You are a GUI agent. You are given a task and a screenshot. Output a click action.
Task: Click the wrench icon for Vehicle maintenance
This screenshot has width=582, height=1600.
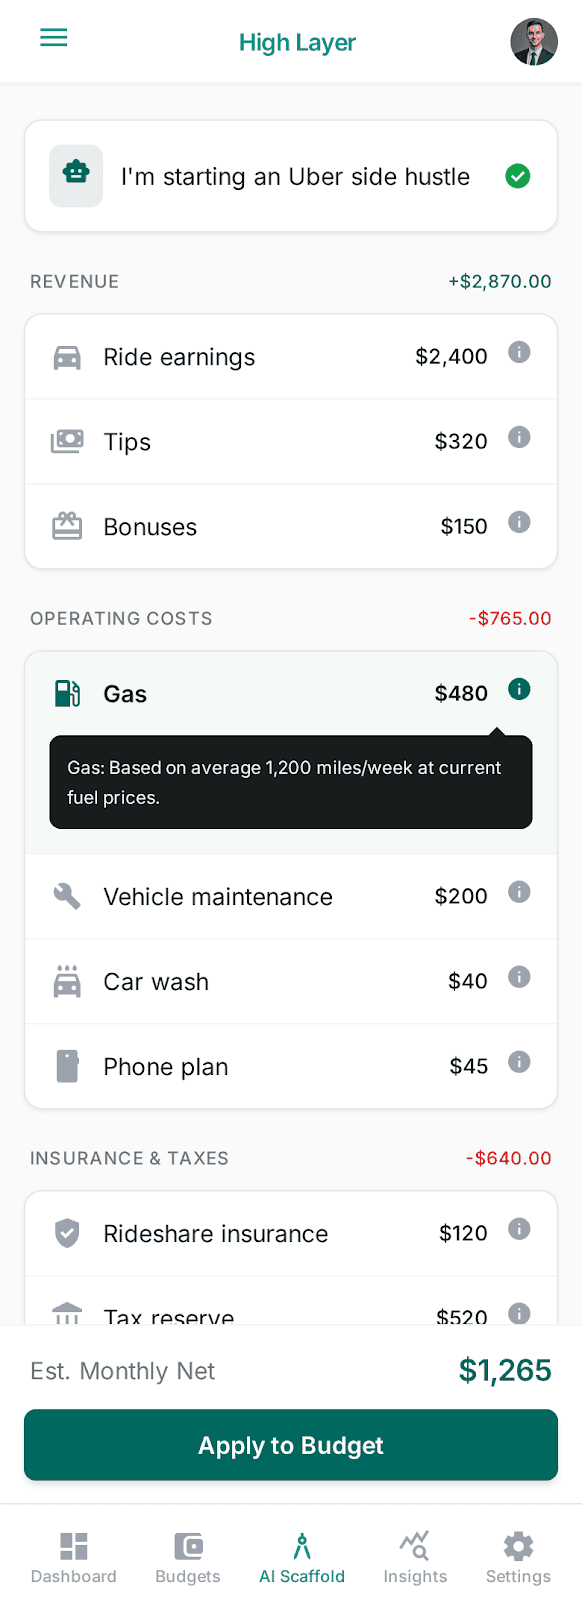coord(66,896)
